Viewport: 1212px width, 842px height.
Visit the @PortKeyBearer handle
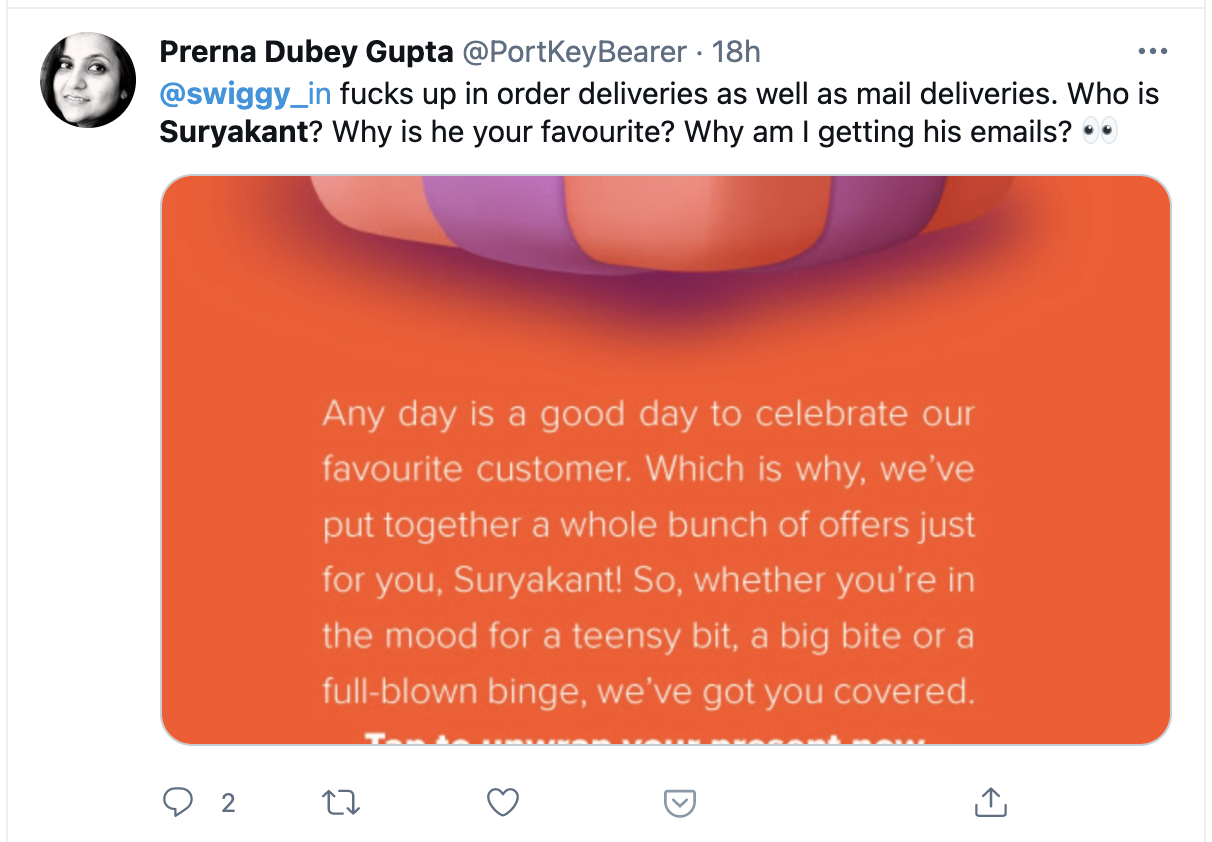574,53
